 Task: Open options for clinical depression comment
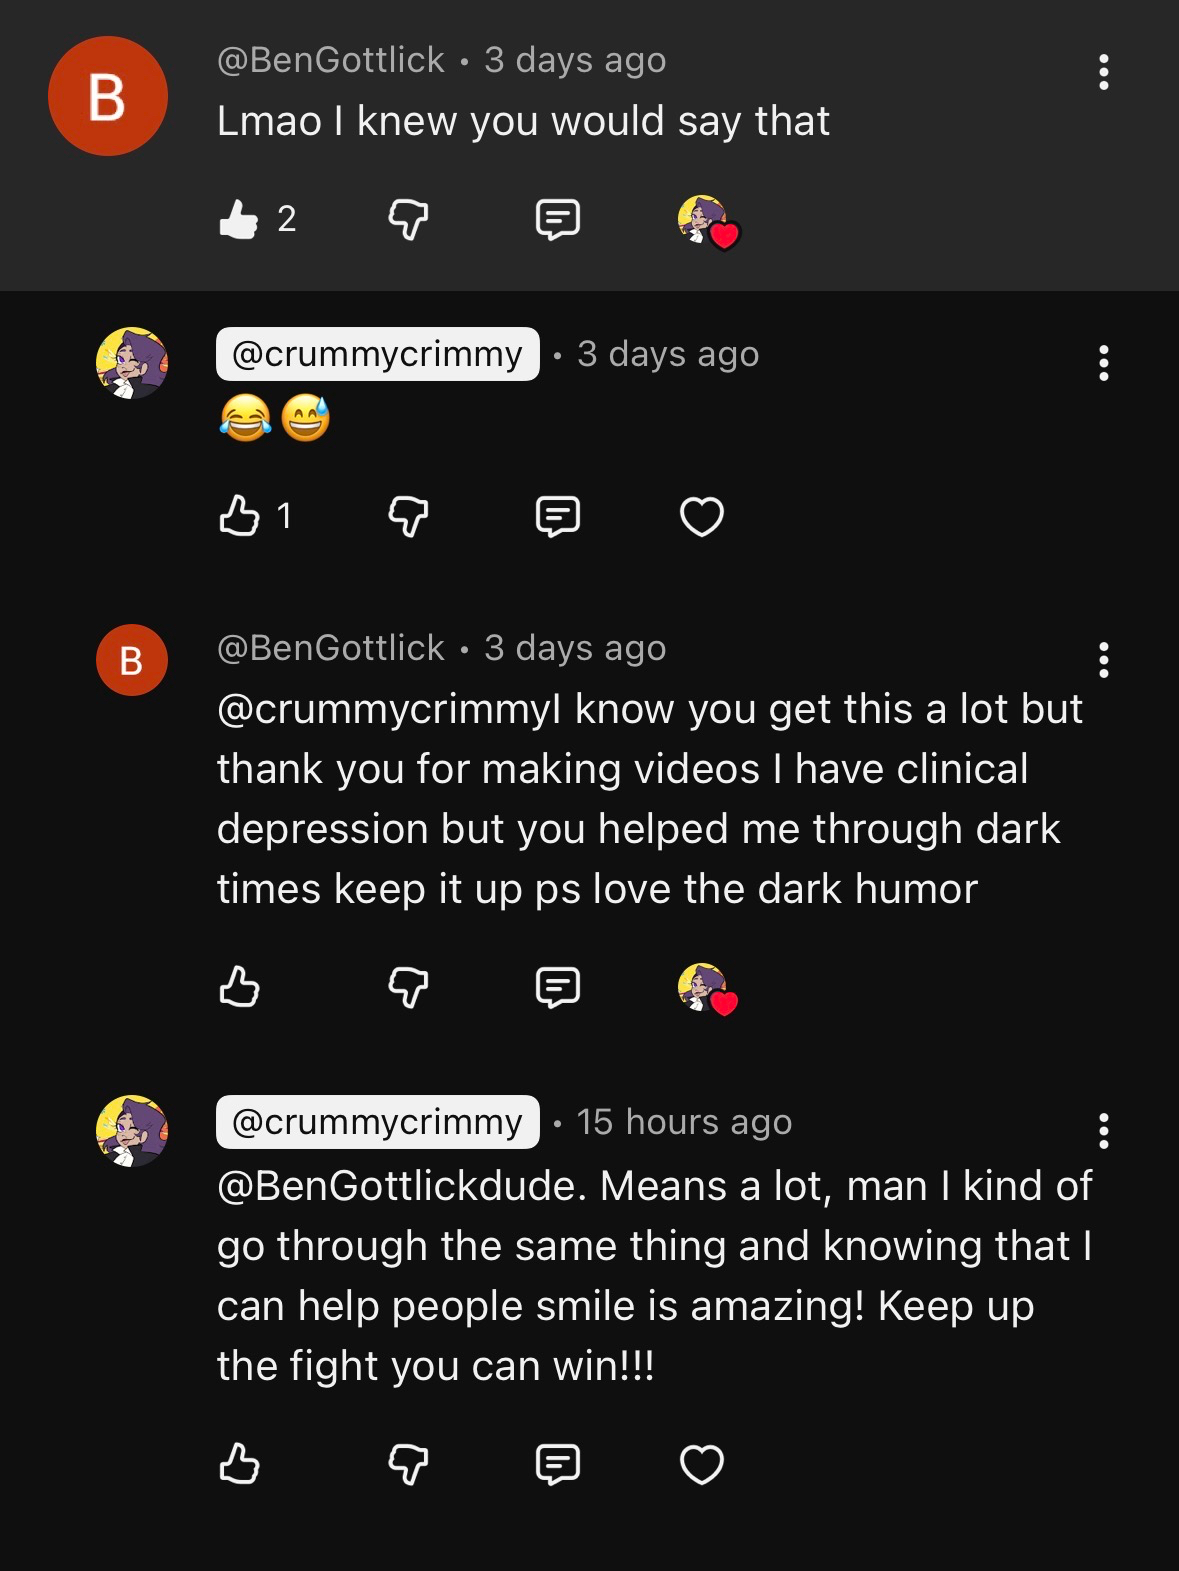pos(1103,660)
